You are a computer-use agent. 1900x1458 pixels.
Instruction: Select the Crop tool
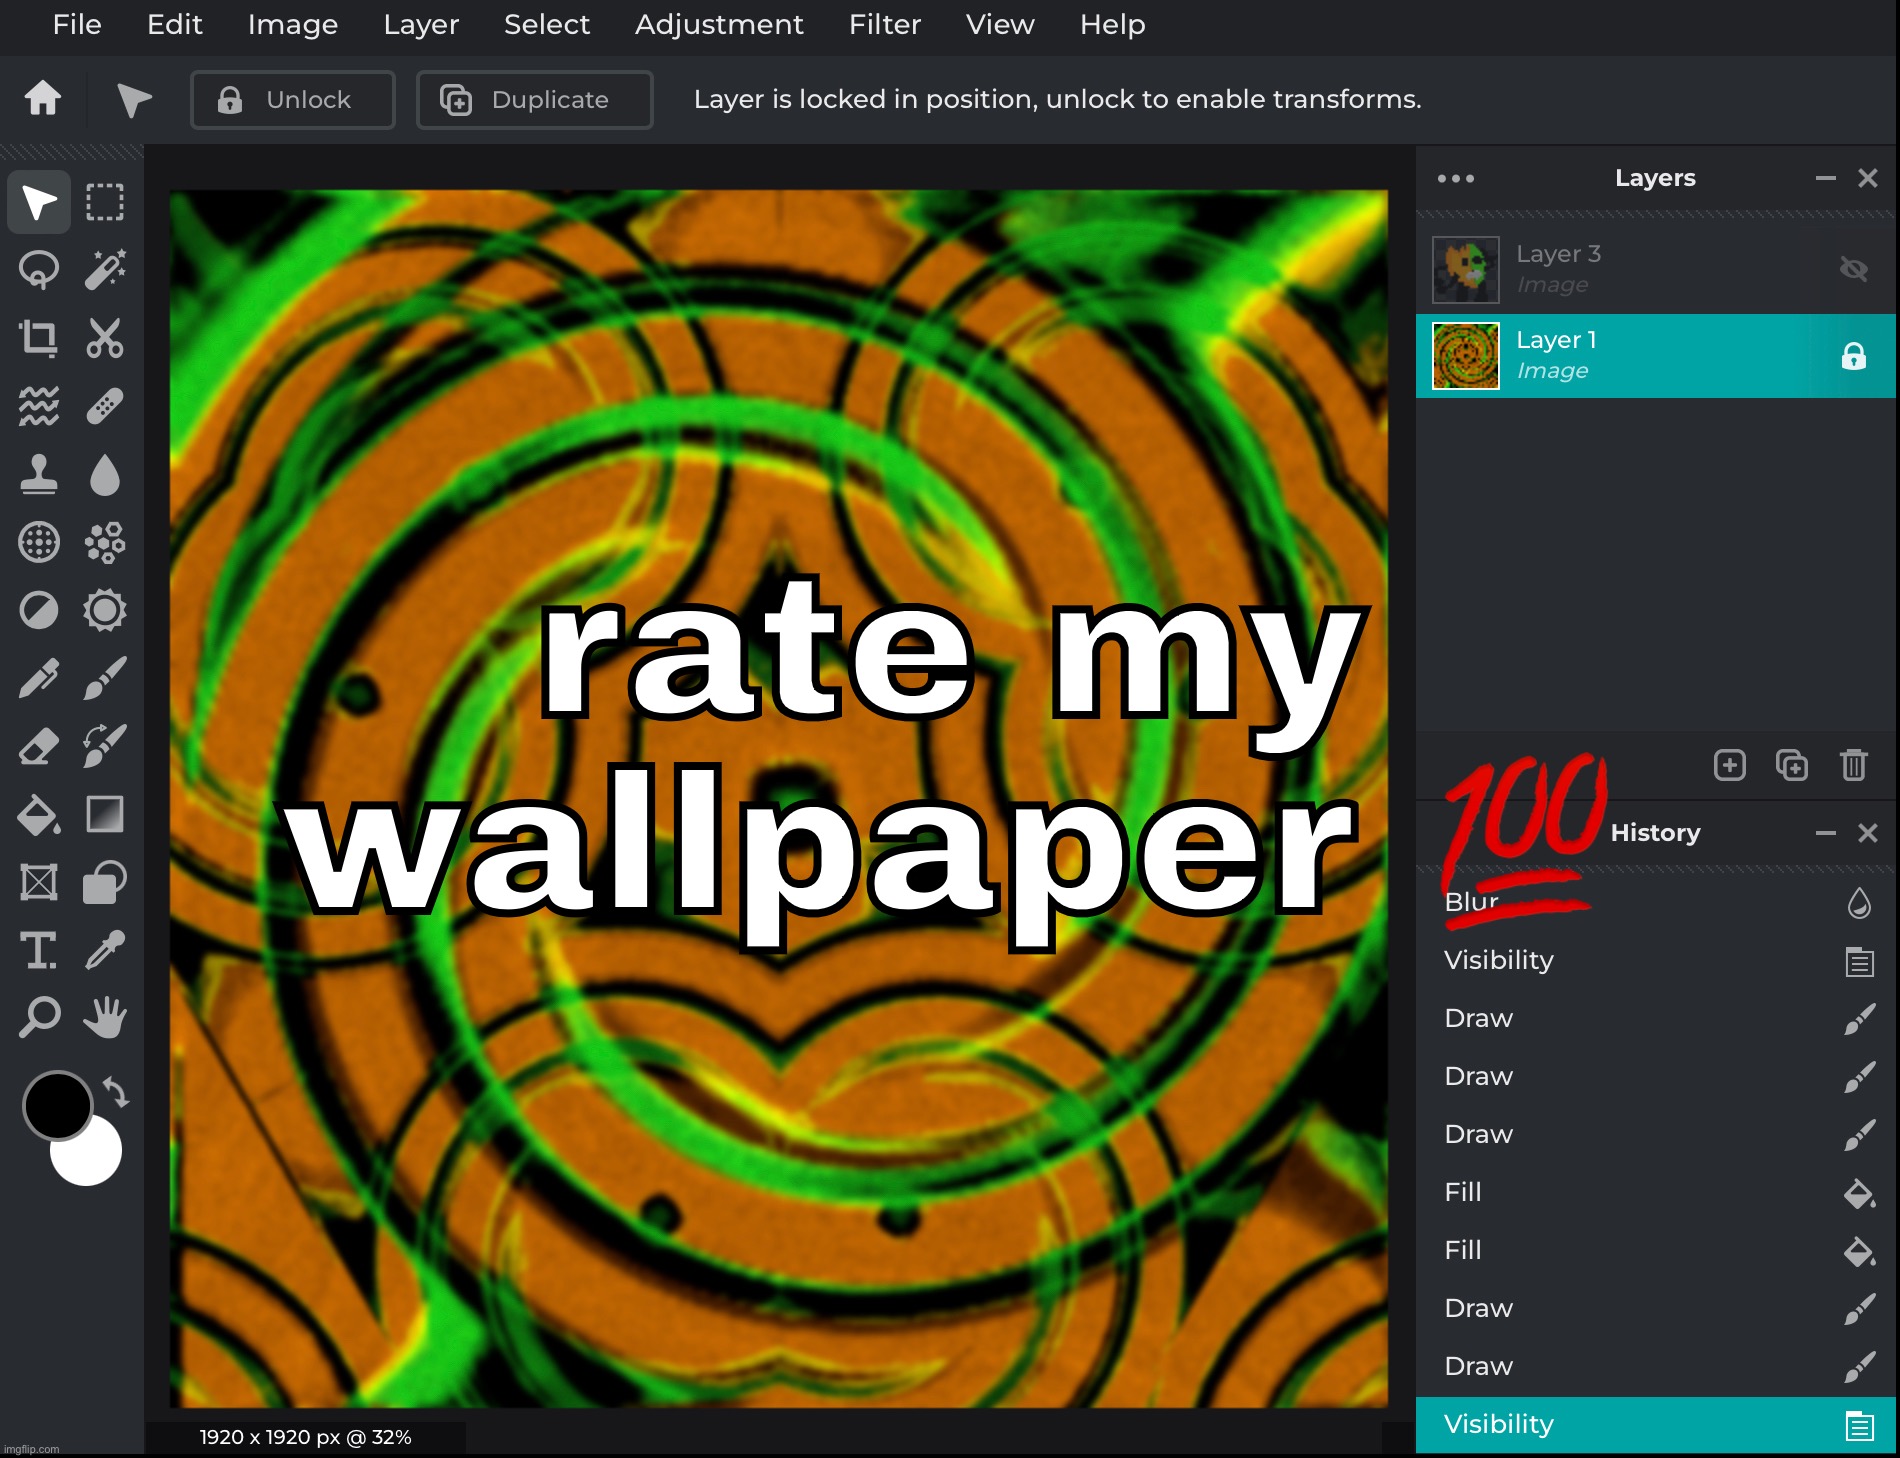pos(39,338)
